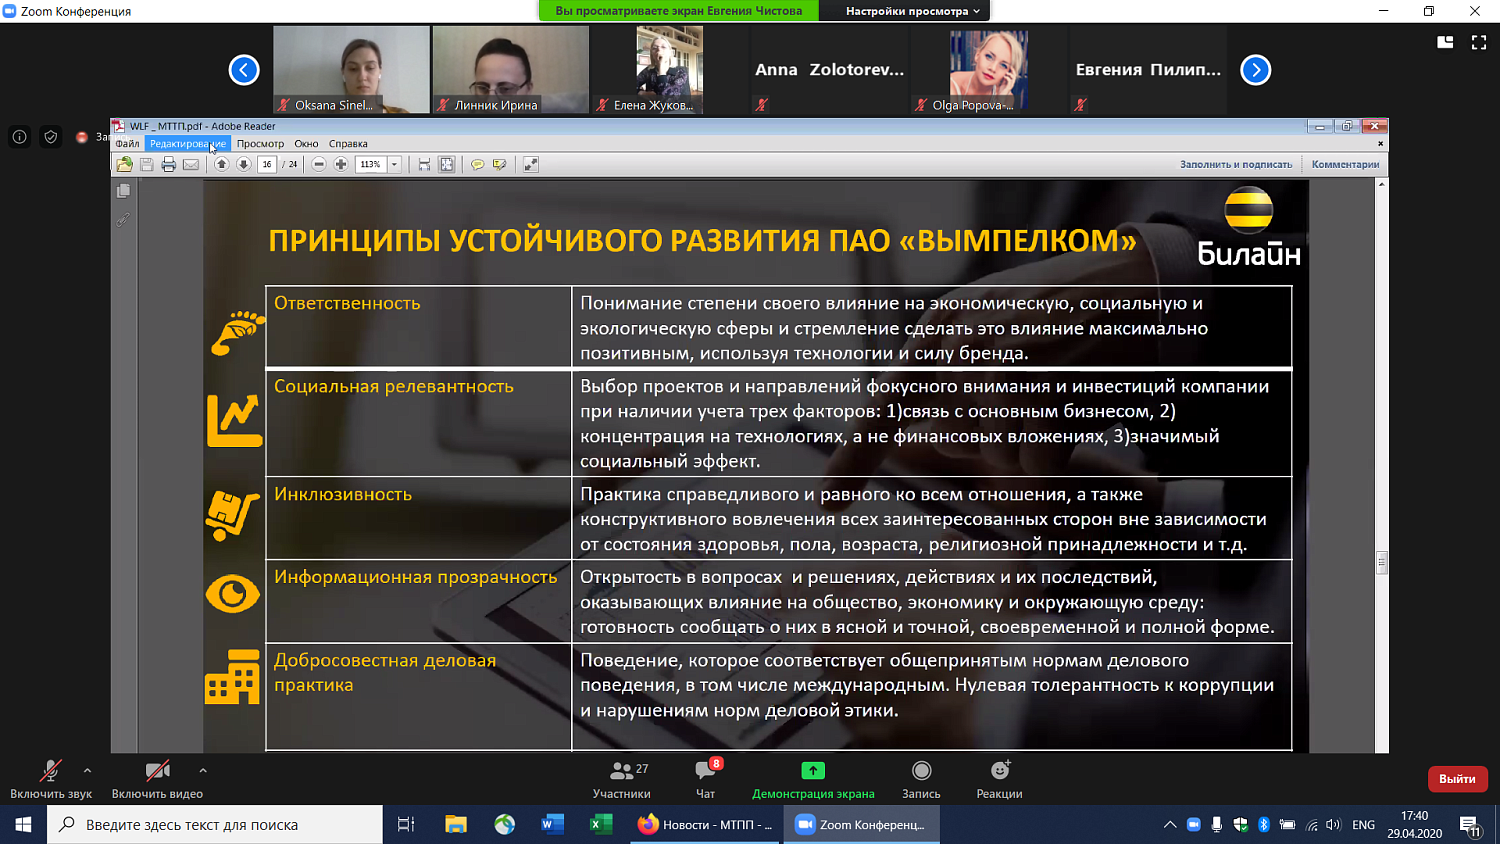Click the fit one full page icon
1500x844 pixels.
coord(446,164)
